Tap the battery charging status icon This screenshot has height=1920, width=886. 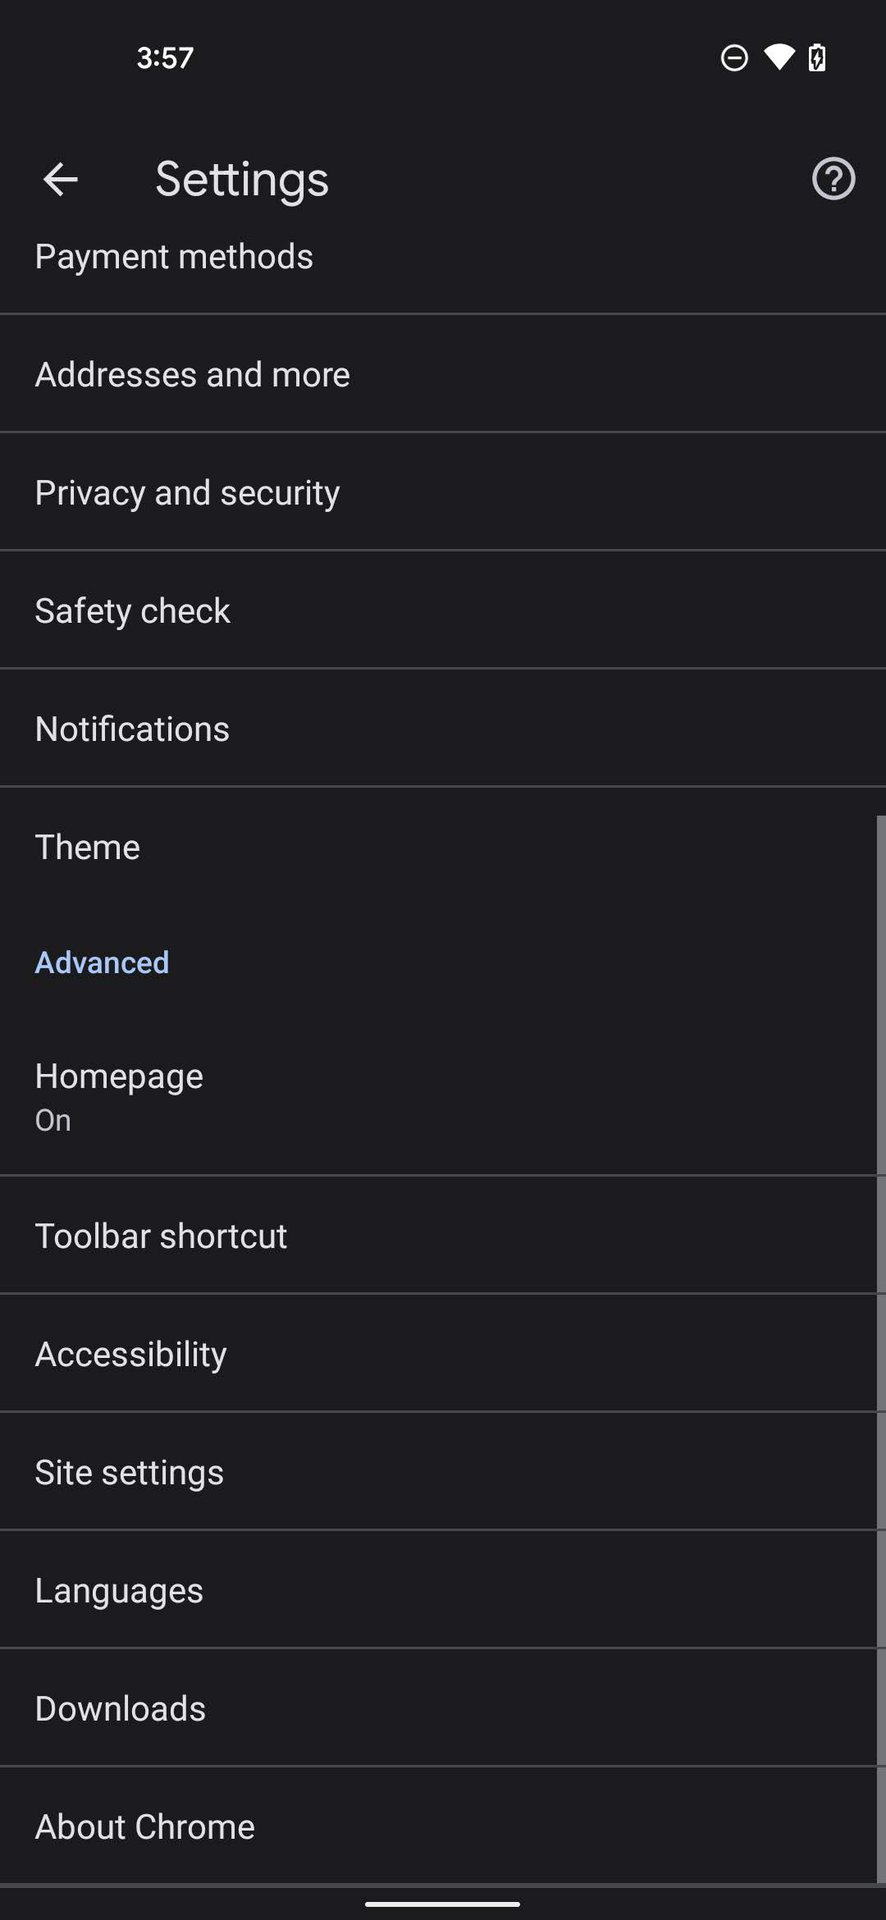pos(817,57)
